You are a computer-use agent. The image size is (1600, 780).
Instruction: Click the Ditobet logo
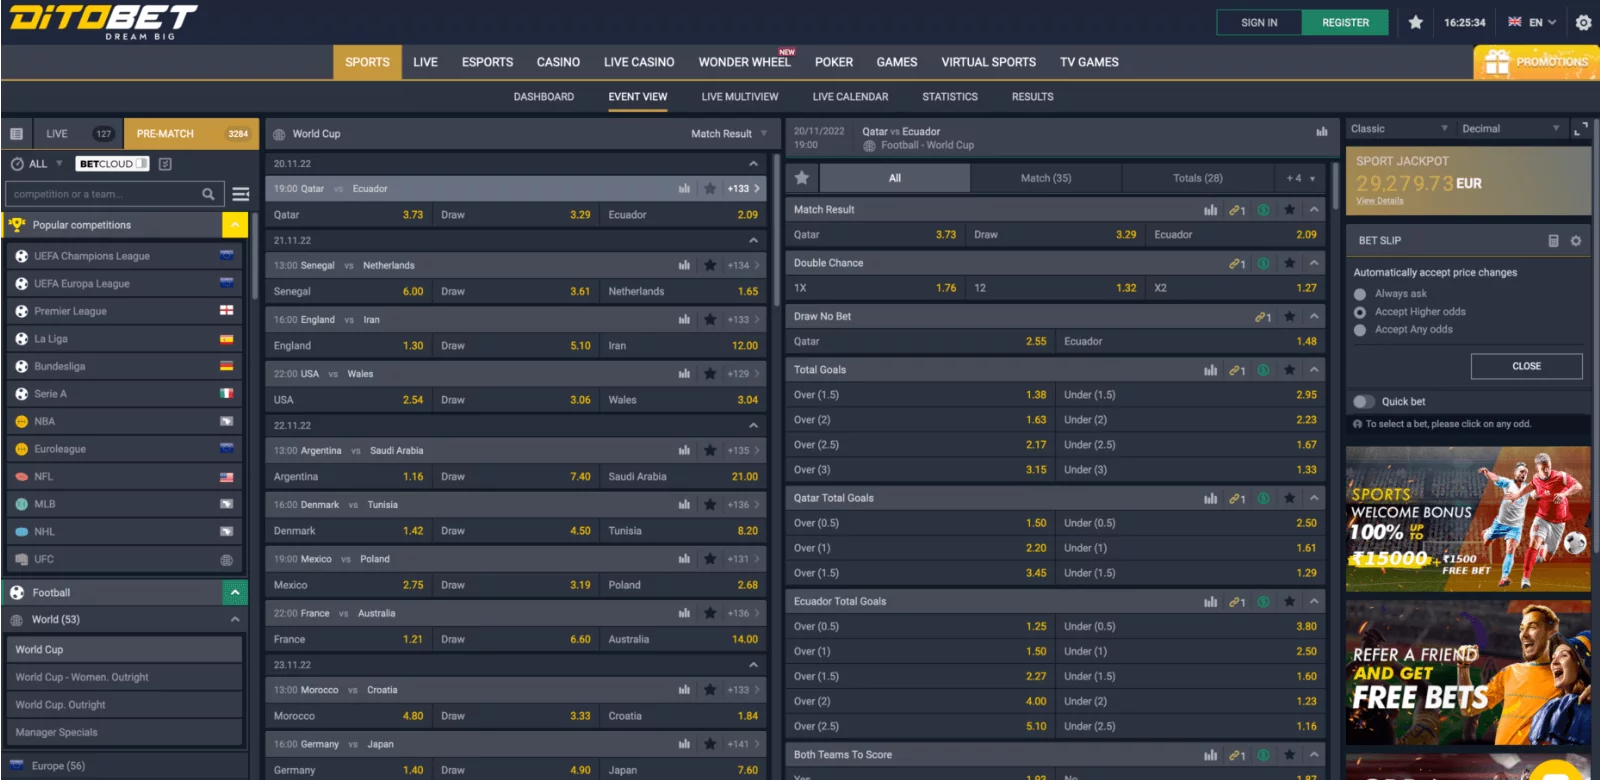(103, 22)
